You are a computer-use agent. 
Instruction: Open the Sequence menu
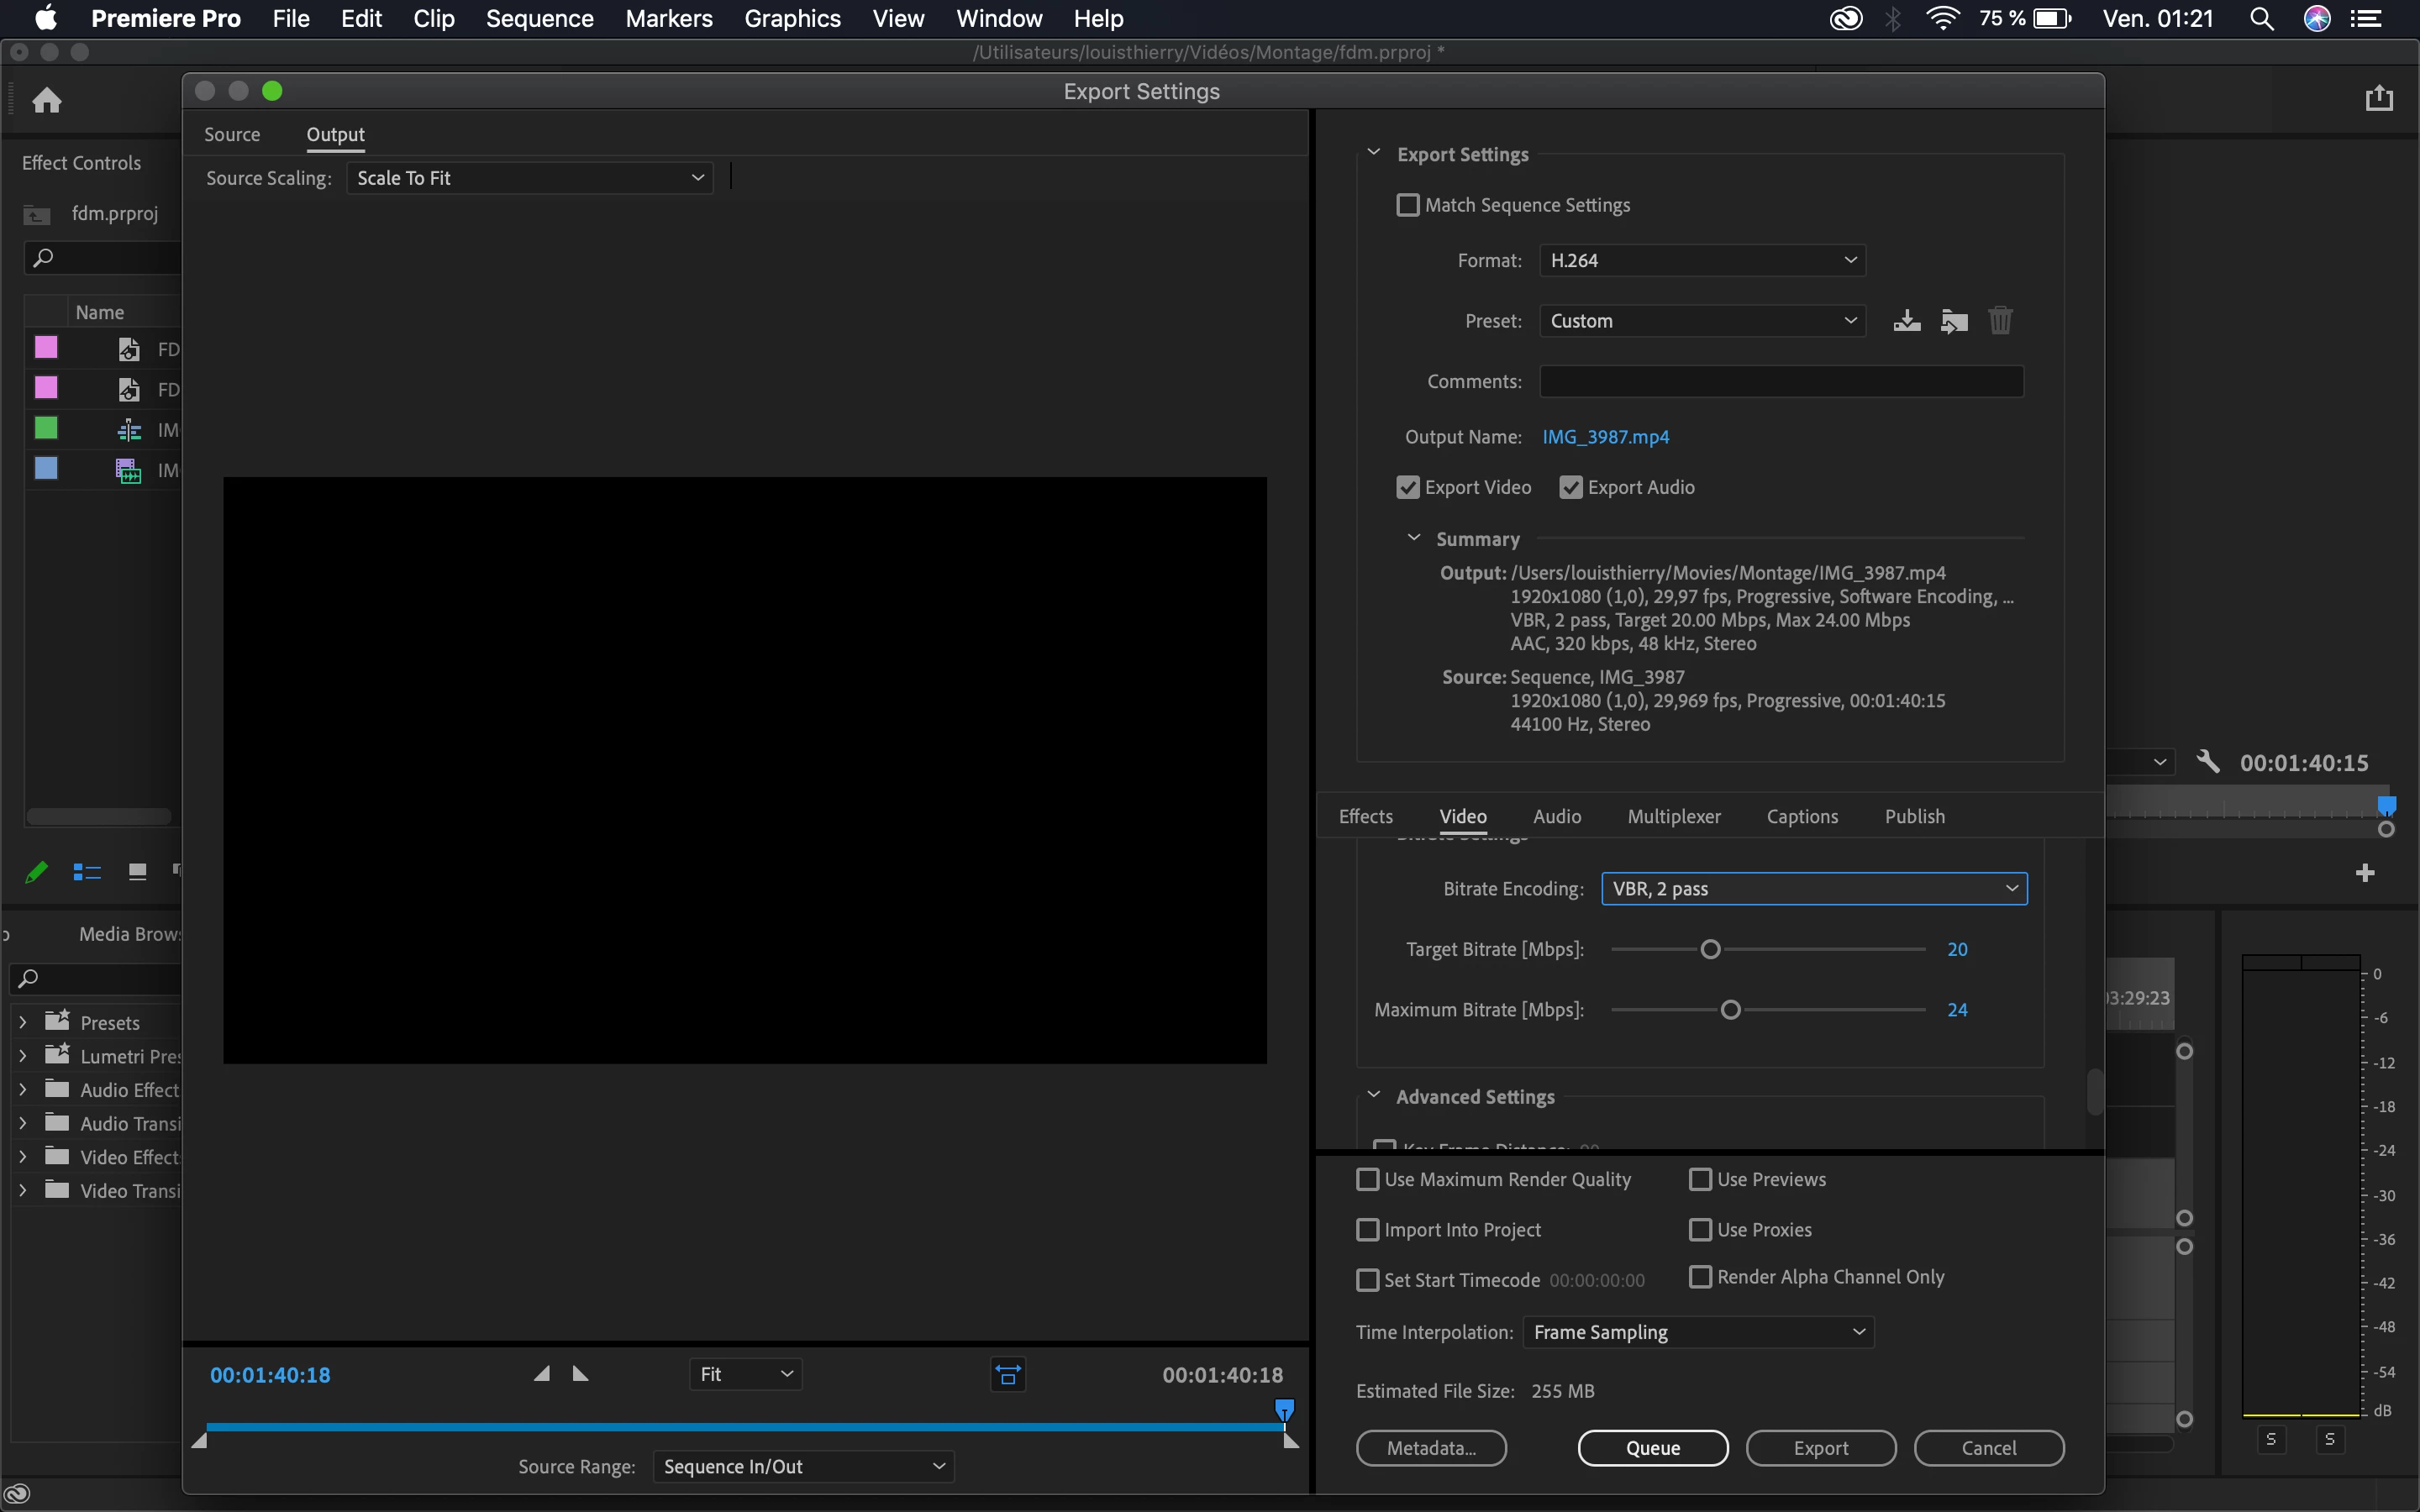[539, 18]
